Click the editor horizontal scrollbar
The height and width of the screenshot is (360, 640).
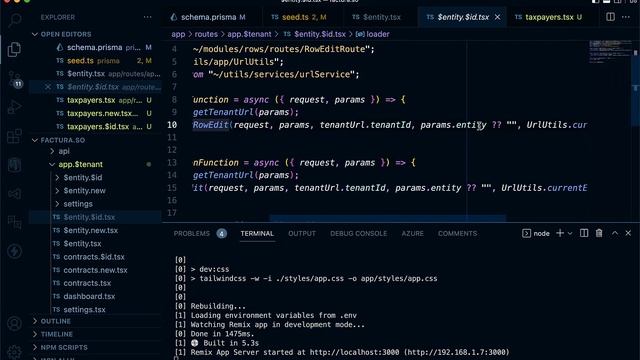387,218
